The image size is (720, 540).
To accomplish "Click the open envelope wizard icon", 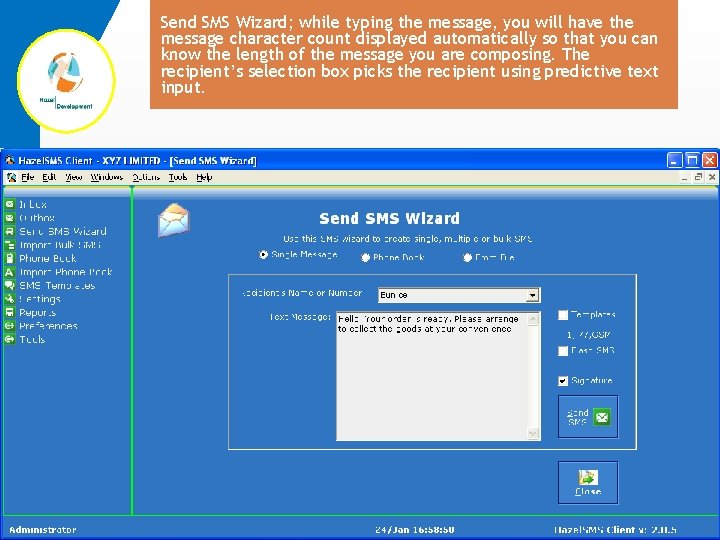I will point(174,220).
